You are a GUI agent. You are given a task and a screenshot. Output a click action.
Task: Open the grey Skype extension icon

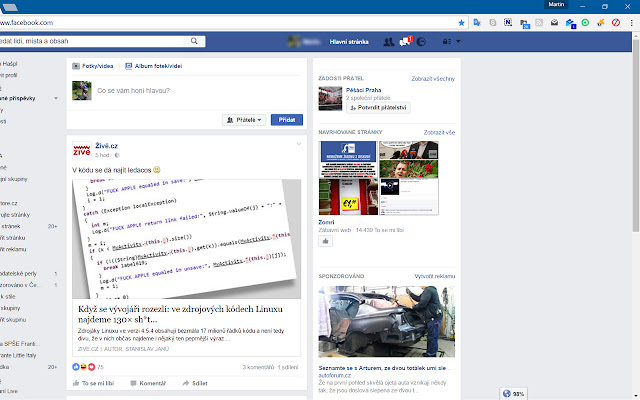(493, 23)
